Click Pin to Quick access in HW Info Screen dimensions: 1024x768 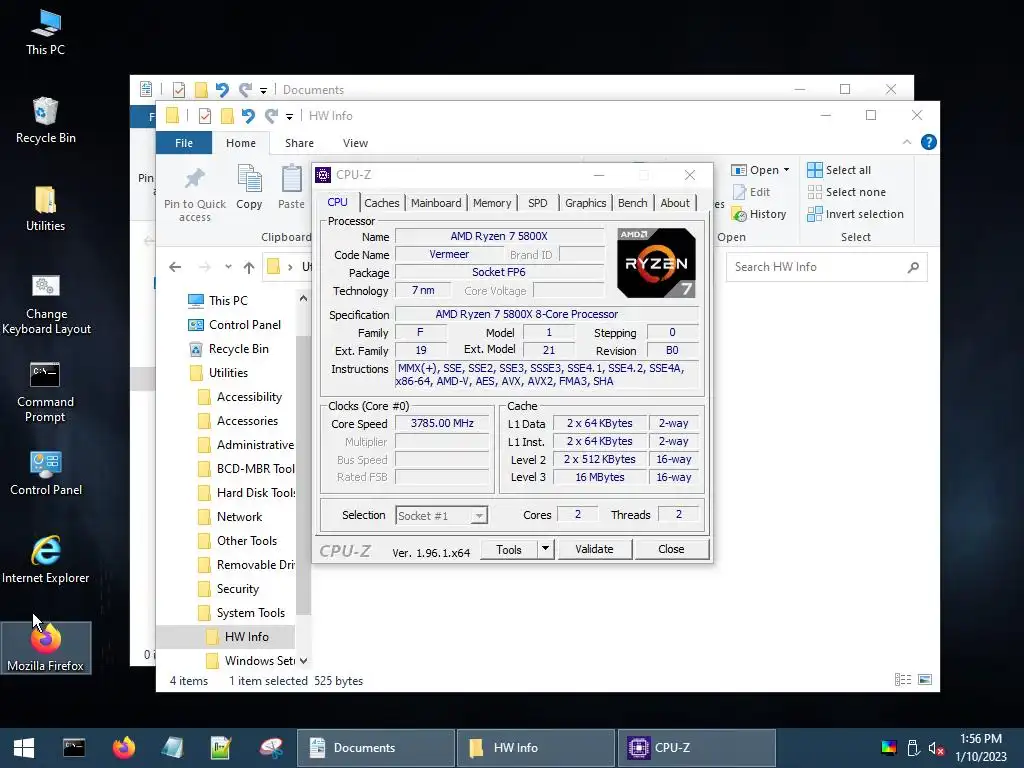point(195,195)
